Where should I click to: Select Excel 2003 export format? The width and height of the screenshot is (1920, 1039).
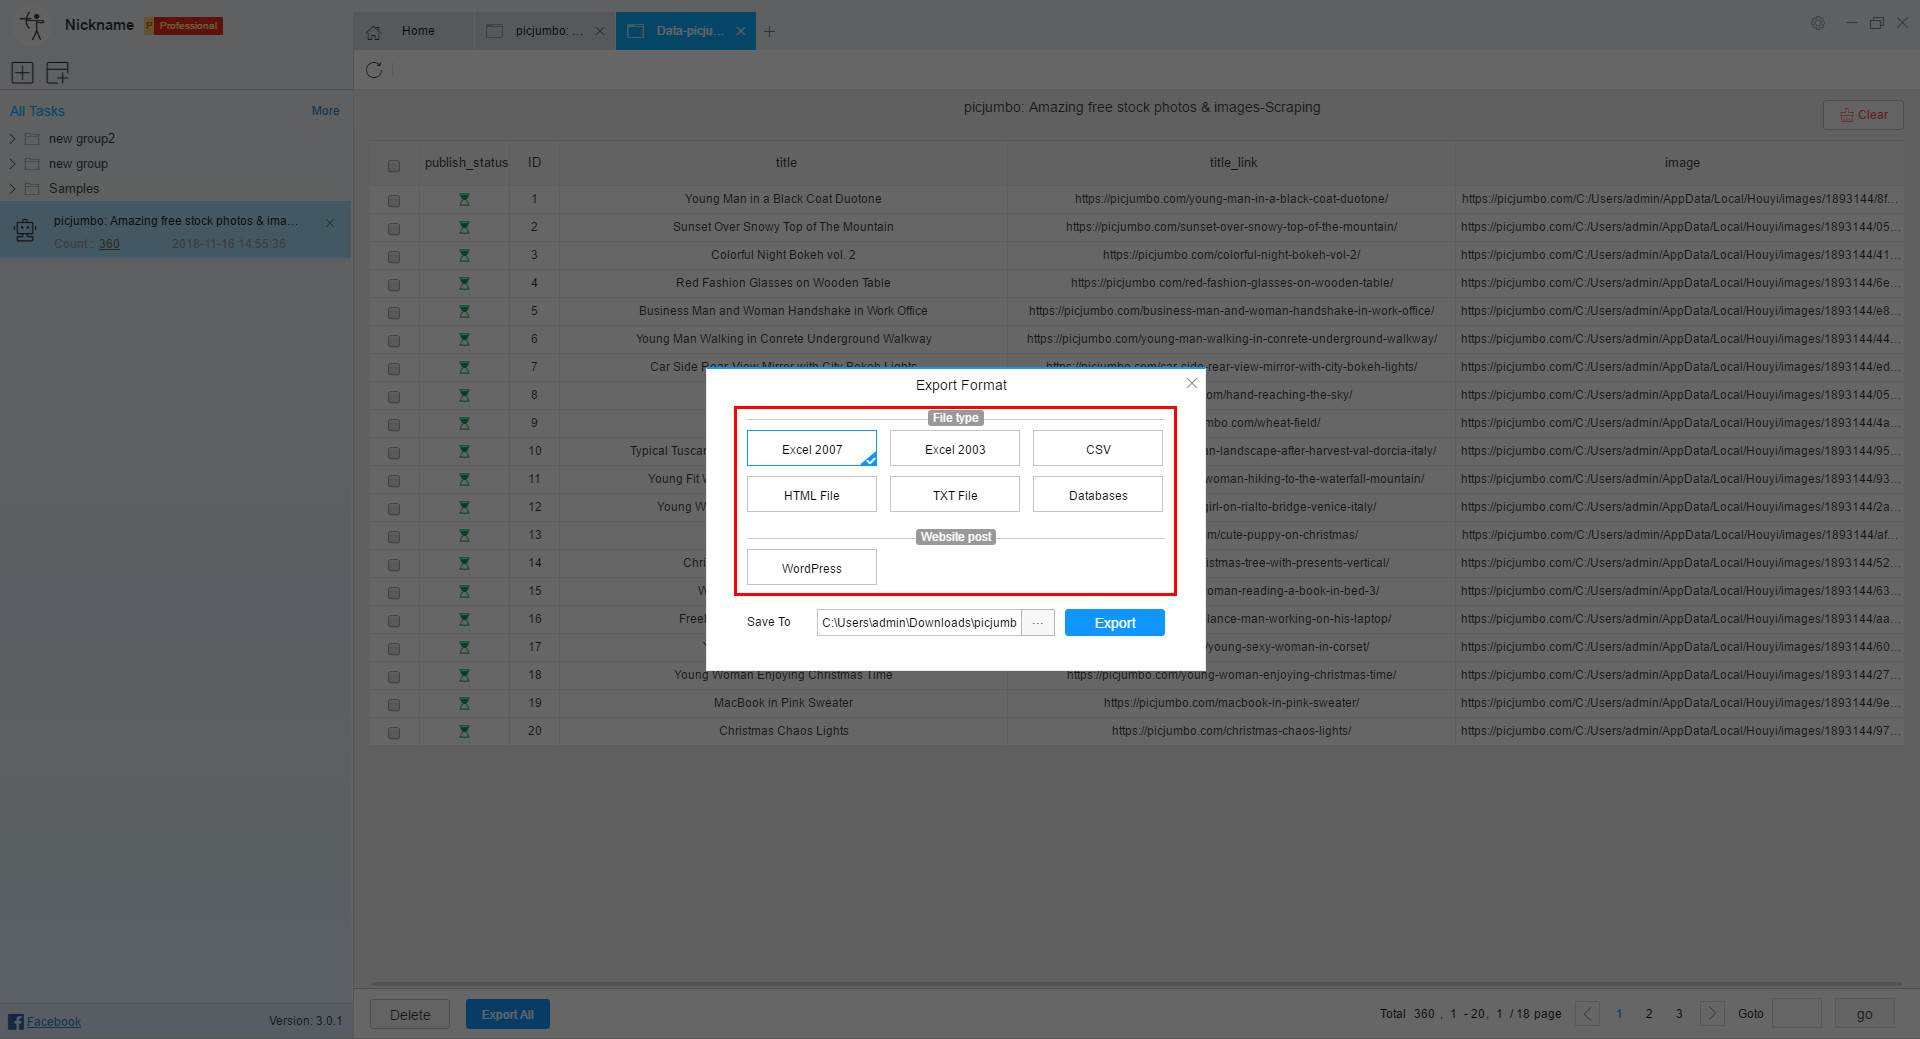point(955,449)
